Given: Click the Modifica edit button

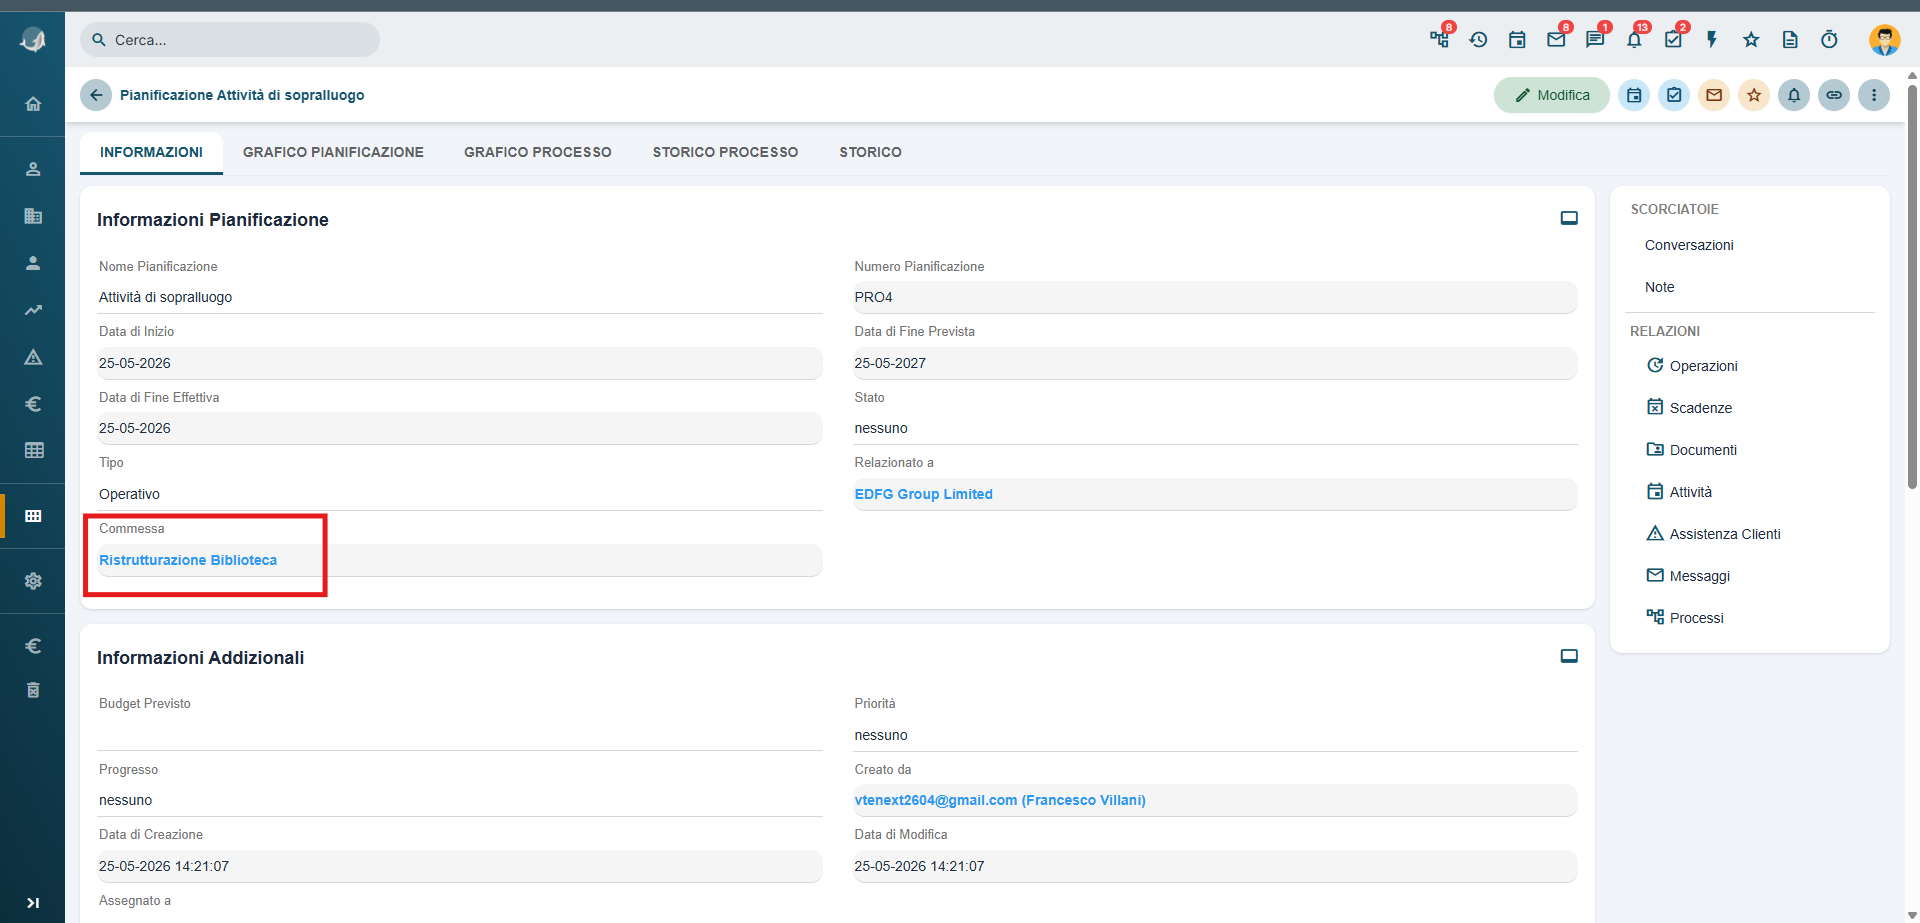Looking at the screenshot, I should 1552,95.
